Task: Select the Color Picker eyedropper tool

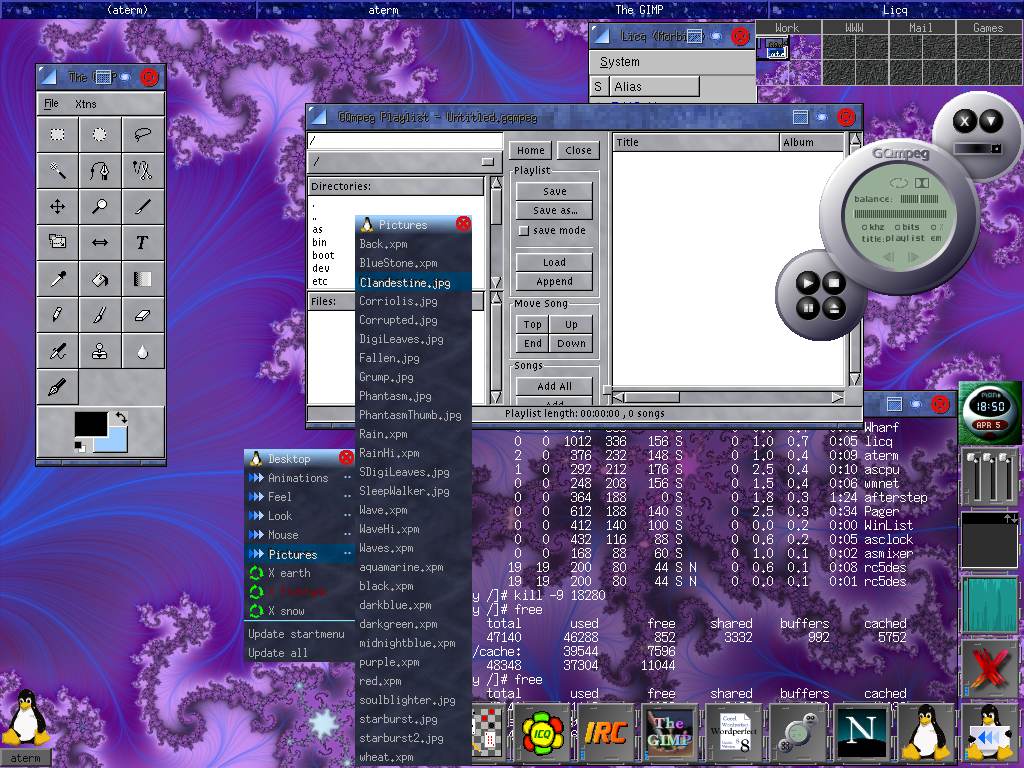Action: tap(58, 279)
